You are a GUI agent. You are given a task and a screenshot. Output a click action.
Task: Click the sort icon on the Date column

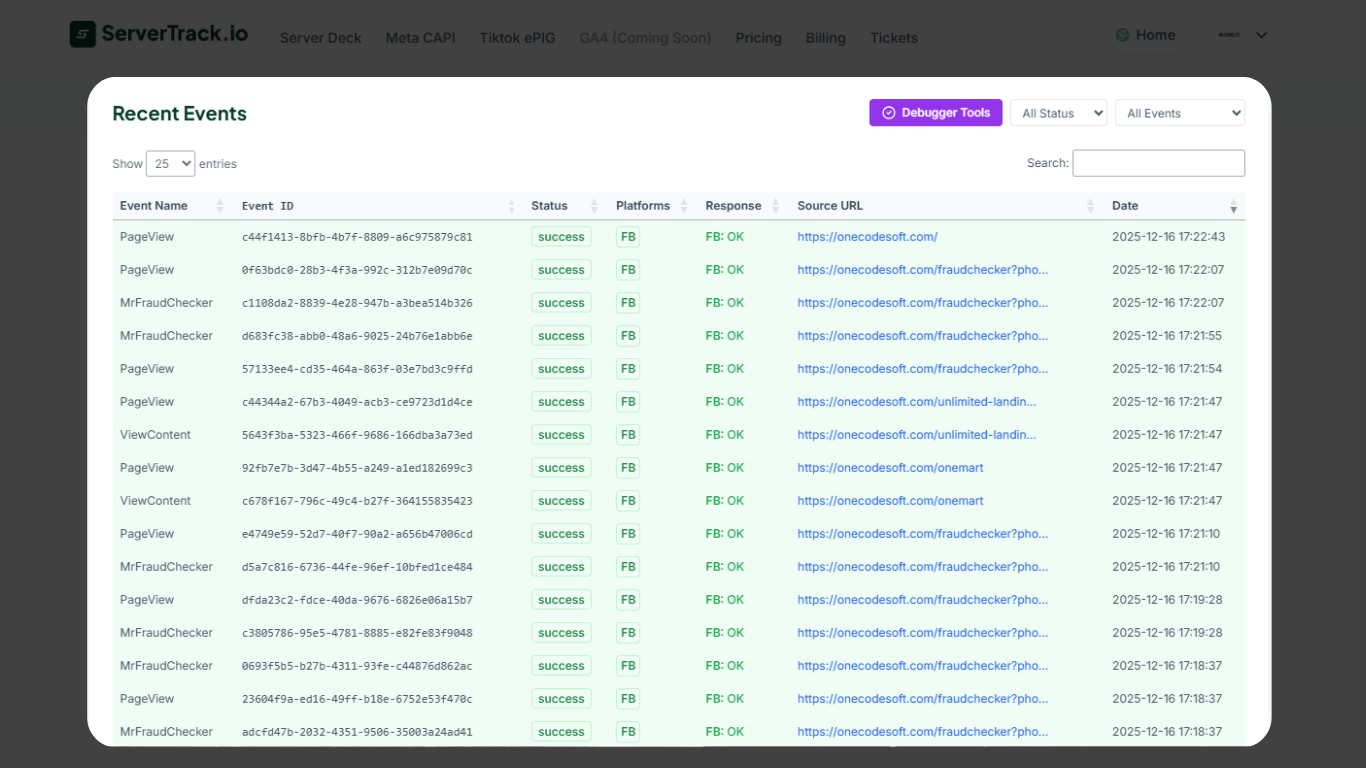(1234, 205)
